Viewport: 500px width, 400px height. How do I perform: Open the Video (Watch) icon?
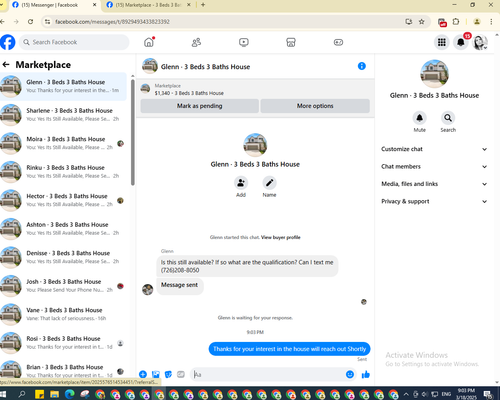pos(244,42)
